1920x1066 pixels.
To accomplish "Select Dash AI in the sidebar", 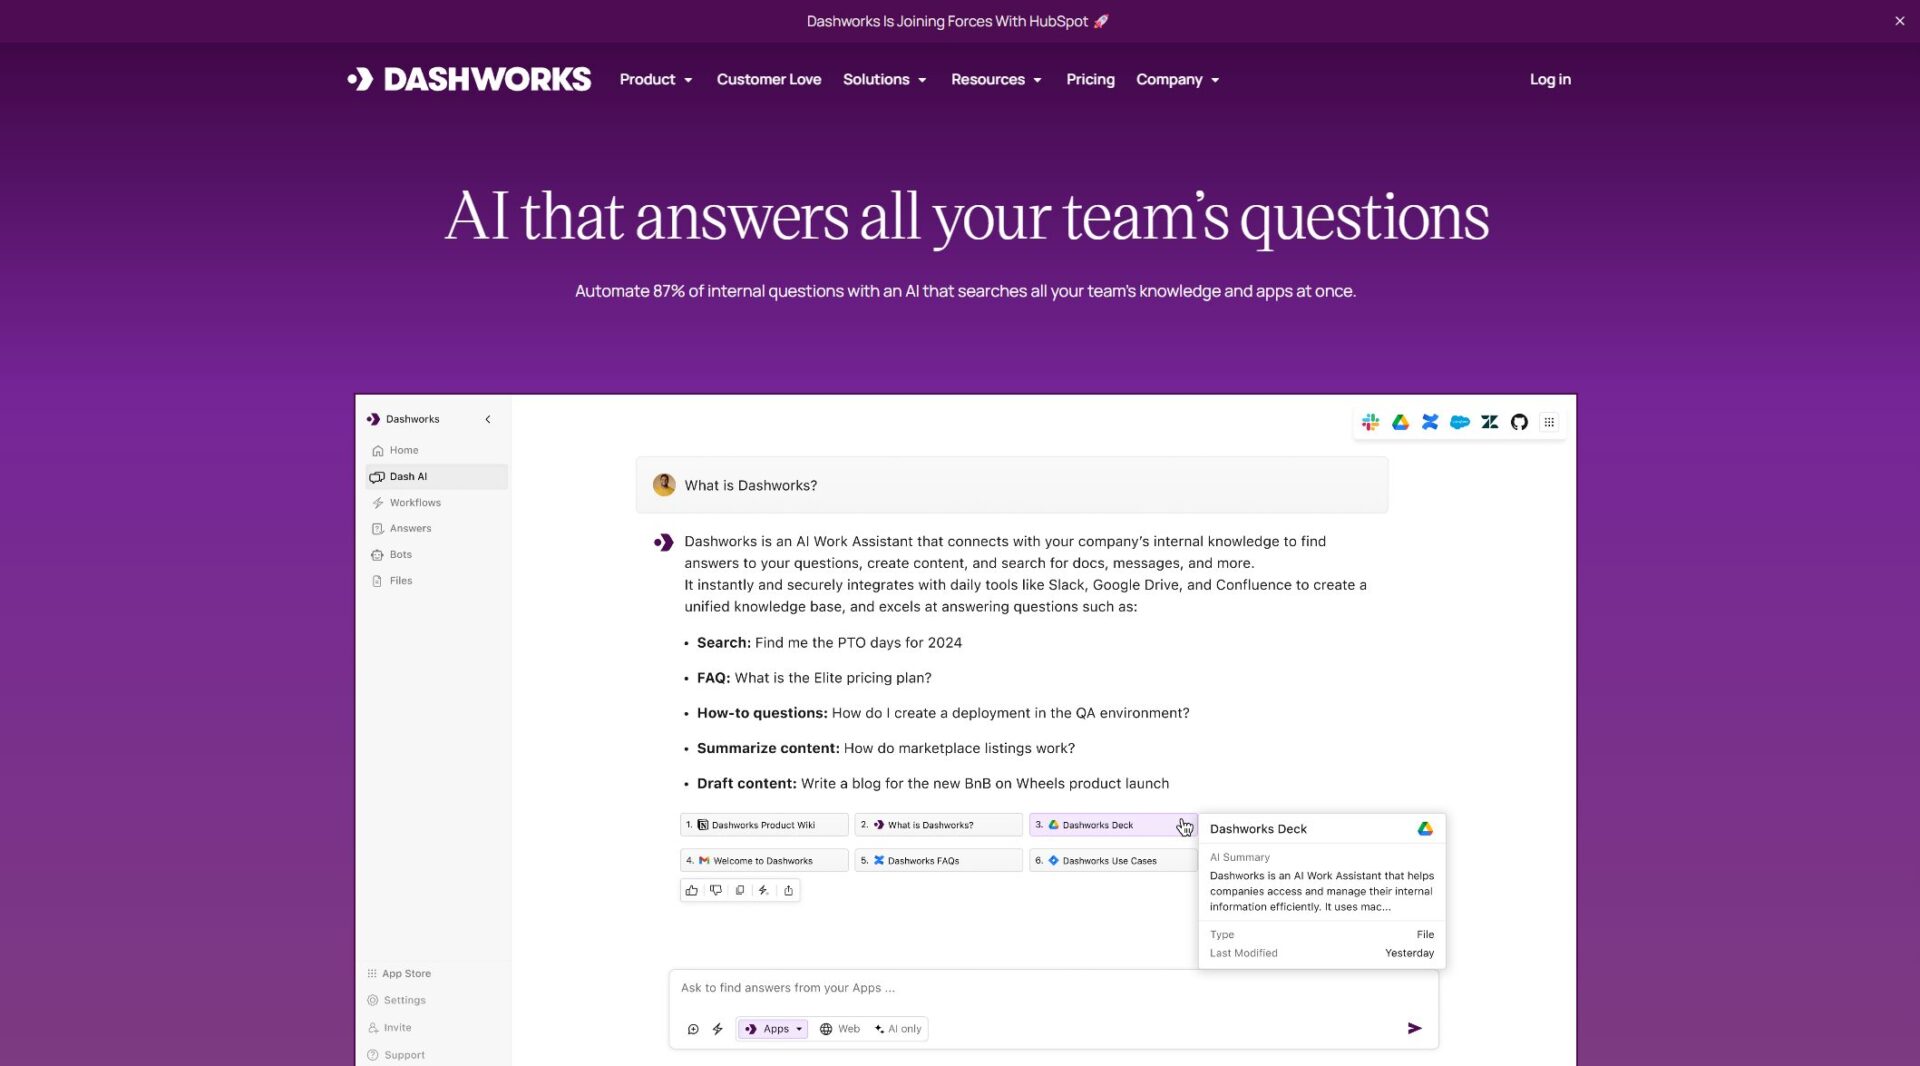I will coord(408,476).
